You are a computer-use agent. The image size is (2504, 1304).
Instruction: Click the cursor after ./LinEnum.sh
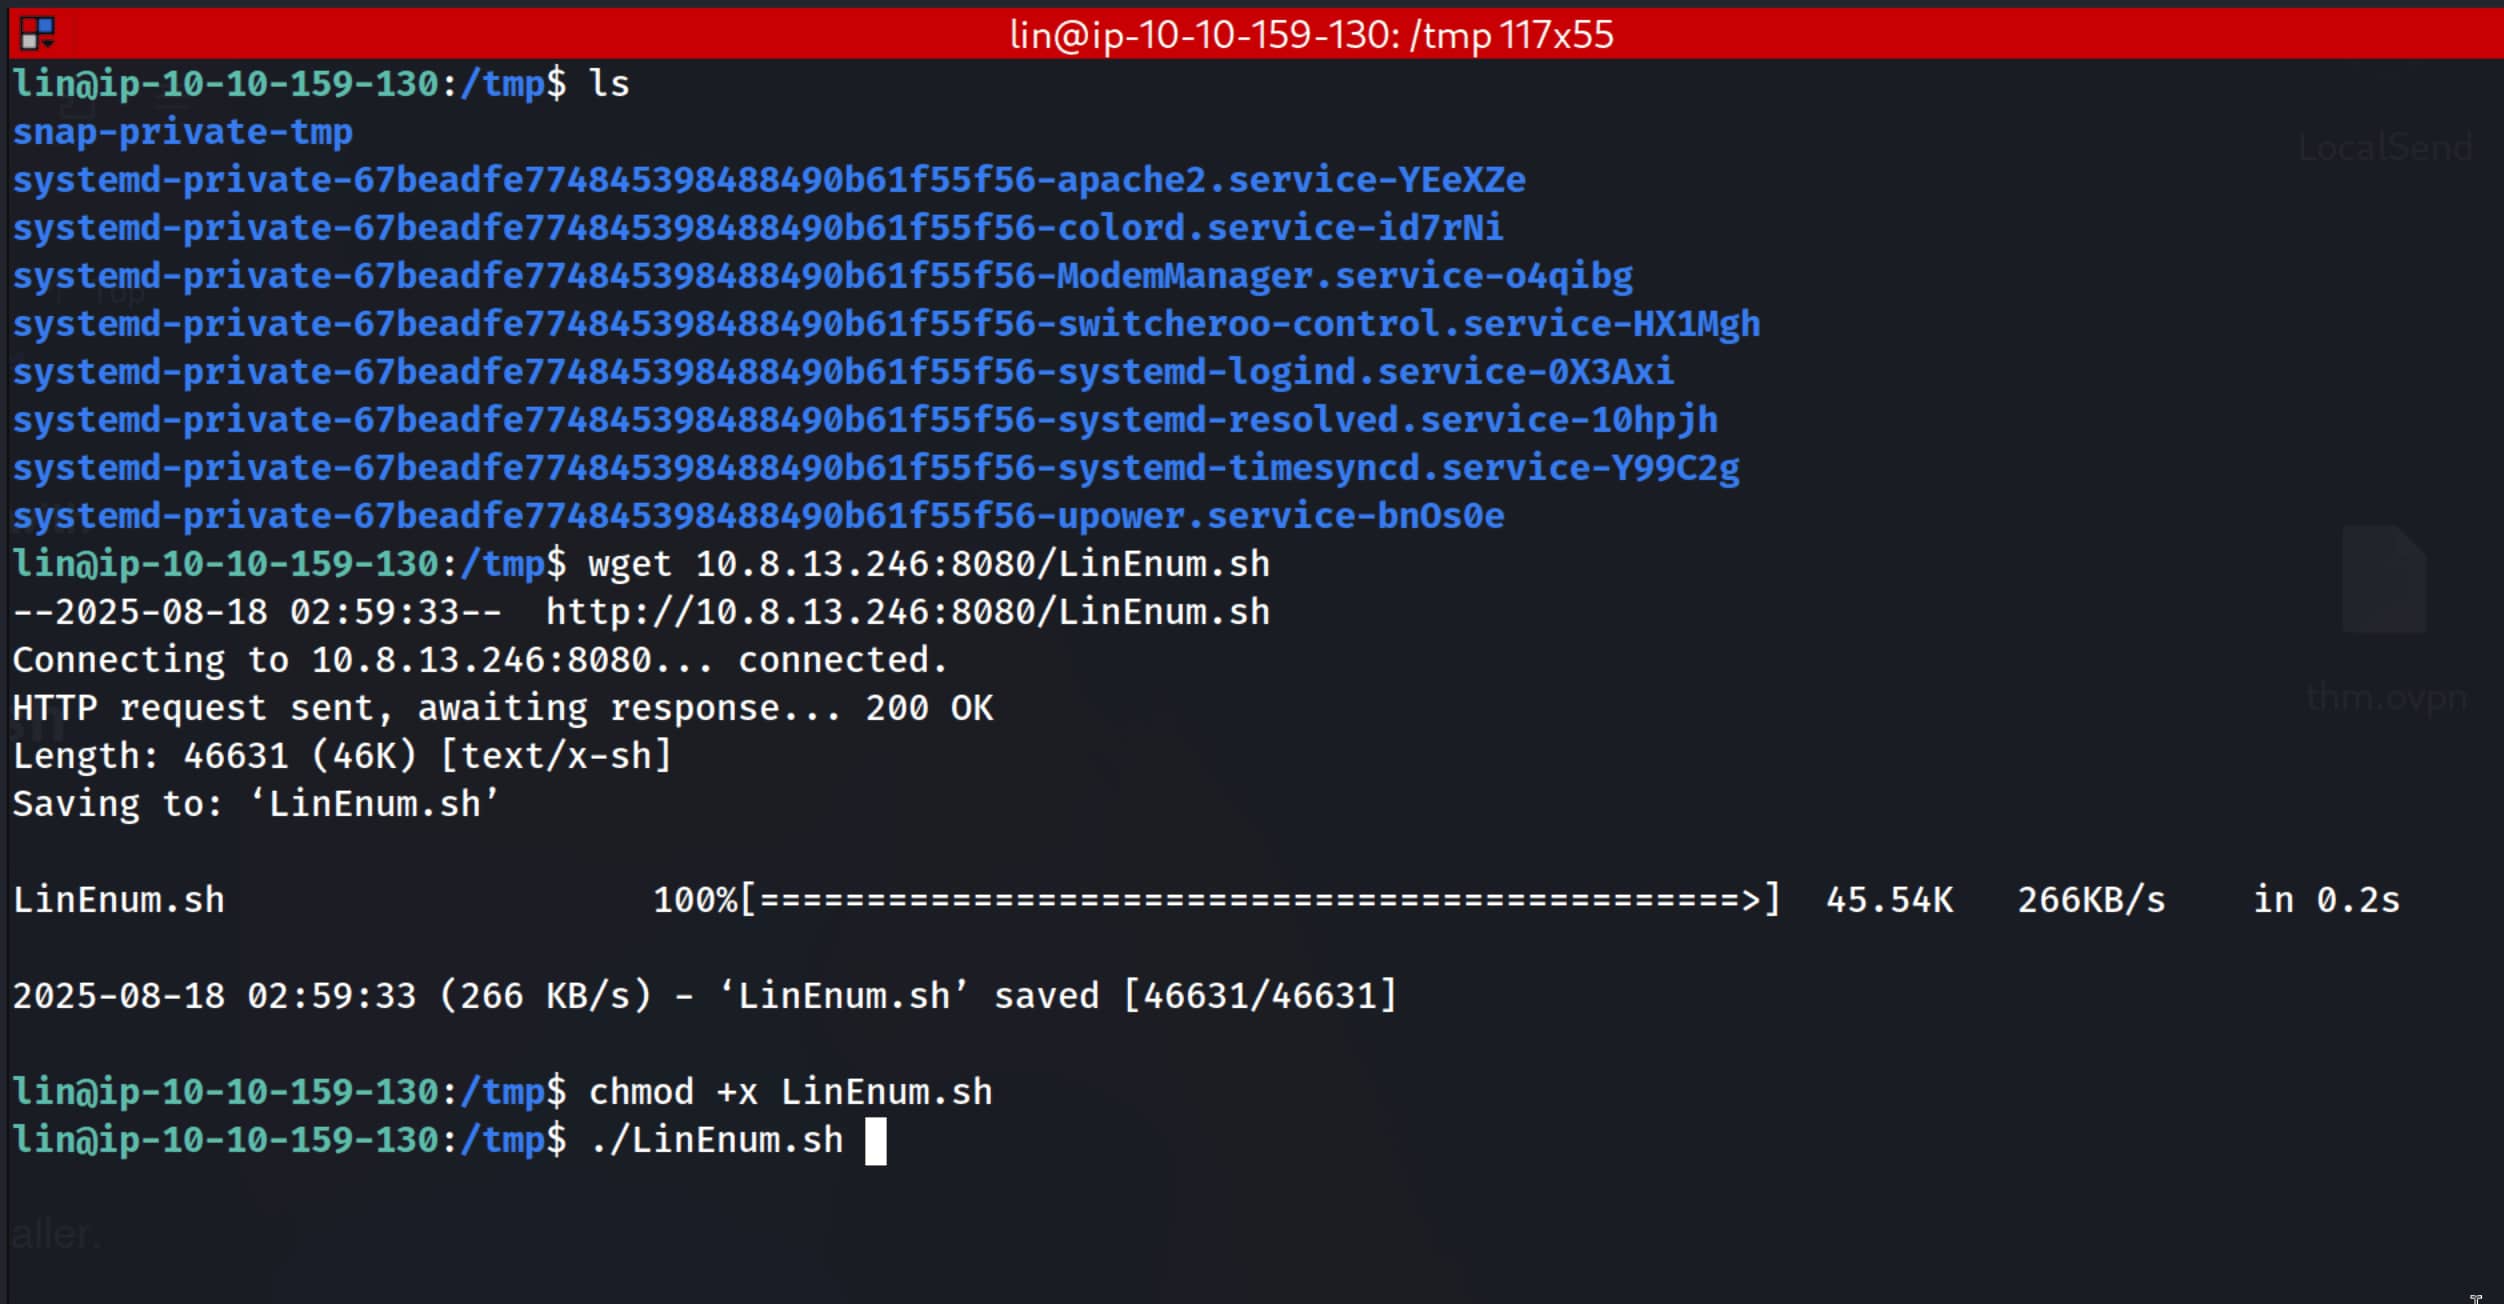(x=875, y=1141)
